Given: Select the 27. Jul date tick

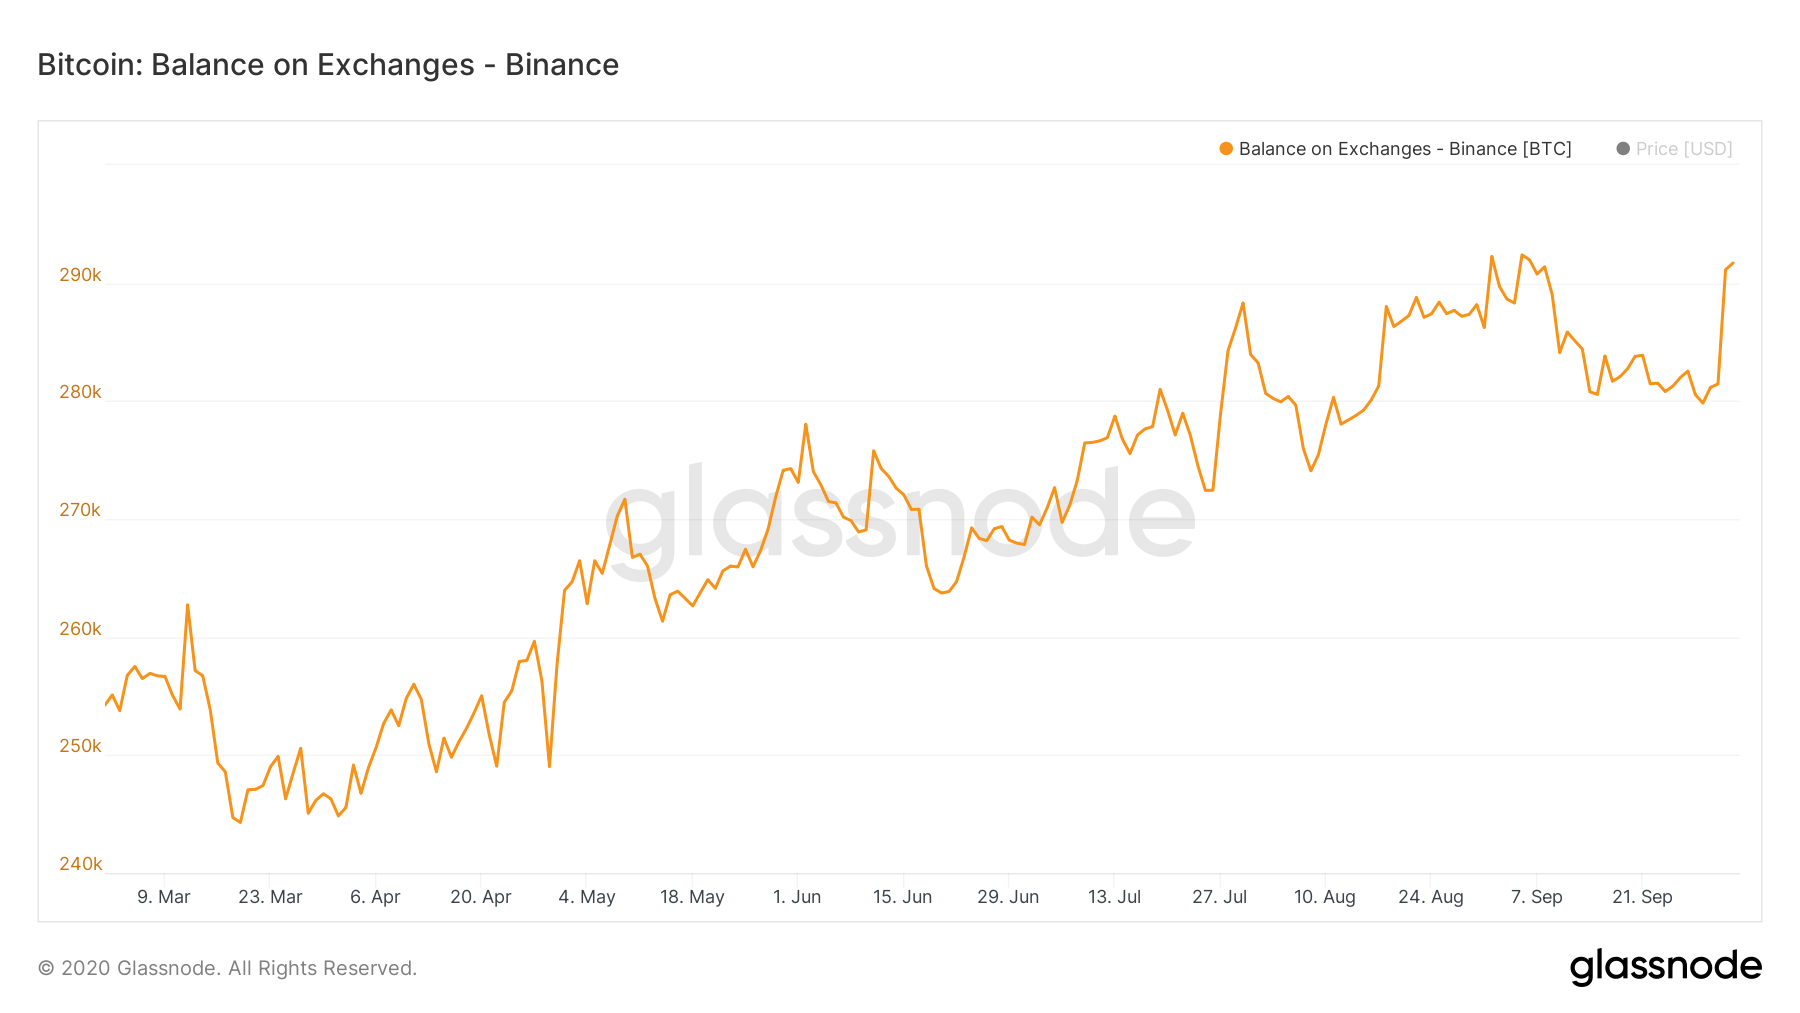Looking at the screenshot, I should tap(1219, 897).
